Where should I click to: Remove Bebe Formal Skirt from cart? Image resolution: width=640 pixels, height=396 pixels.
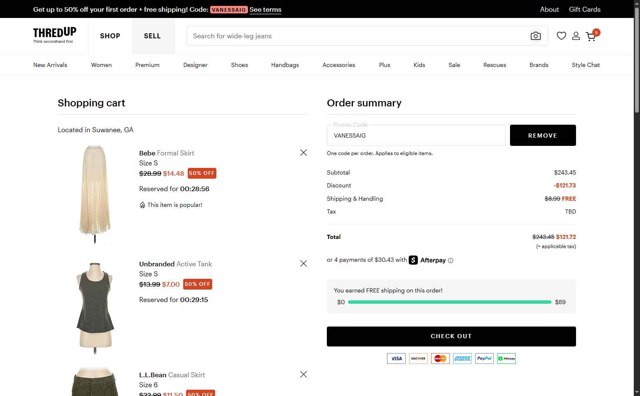303,153
